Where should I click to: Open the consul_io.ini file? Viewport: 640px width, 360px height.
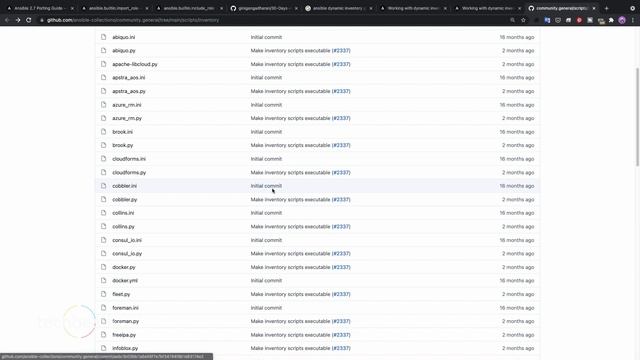[x=127, y=240]
